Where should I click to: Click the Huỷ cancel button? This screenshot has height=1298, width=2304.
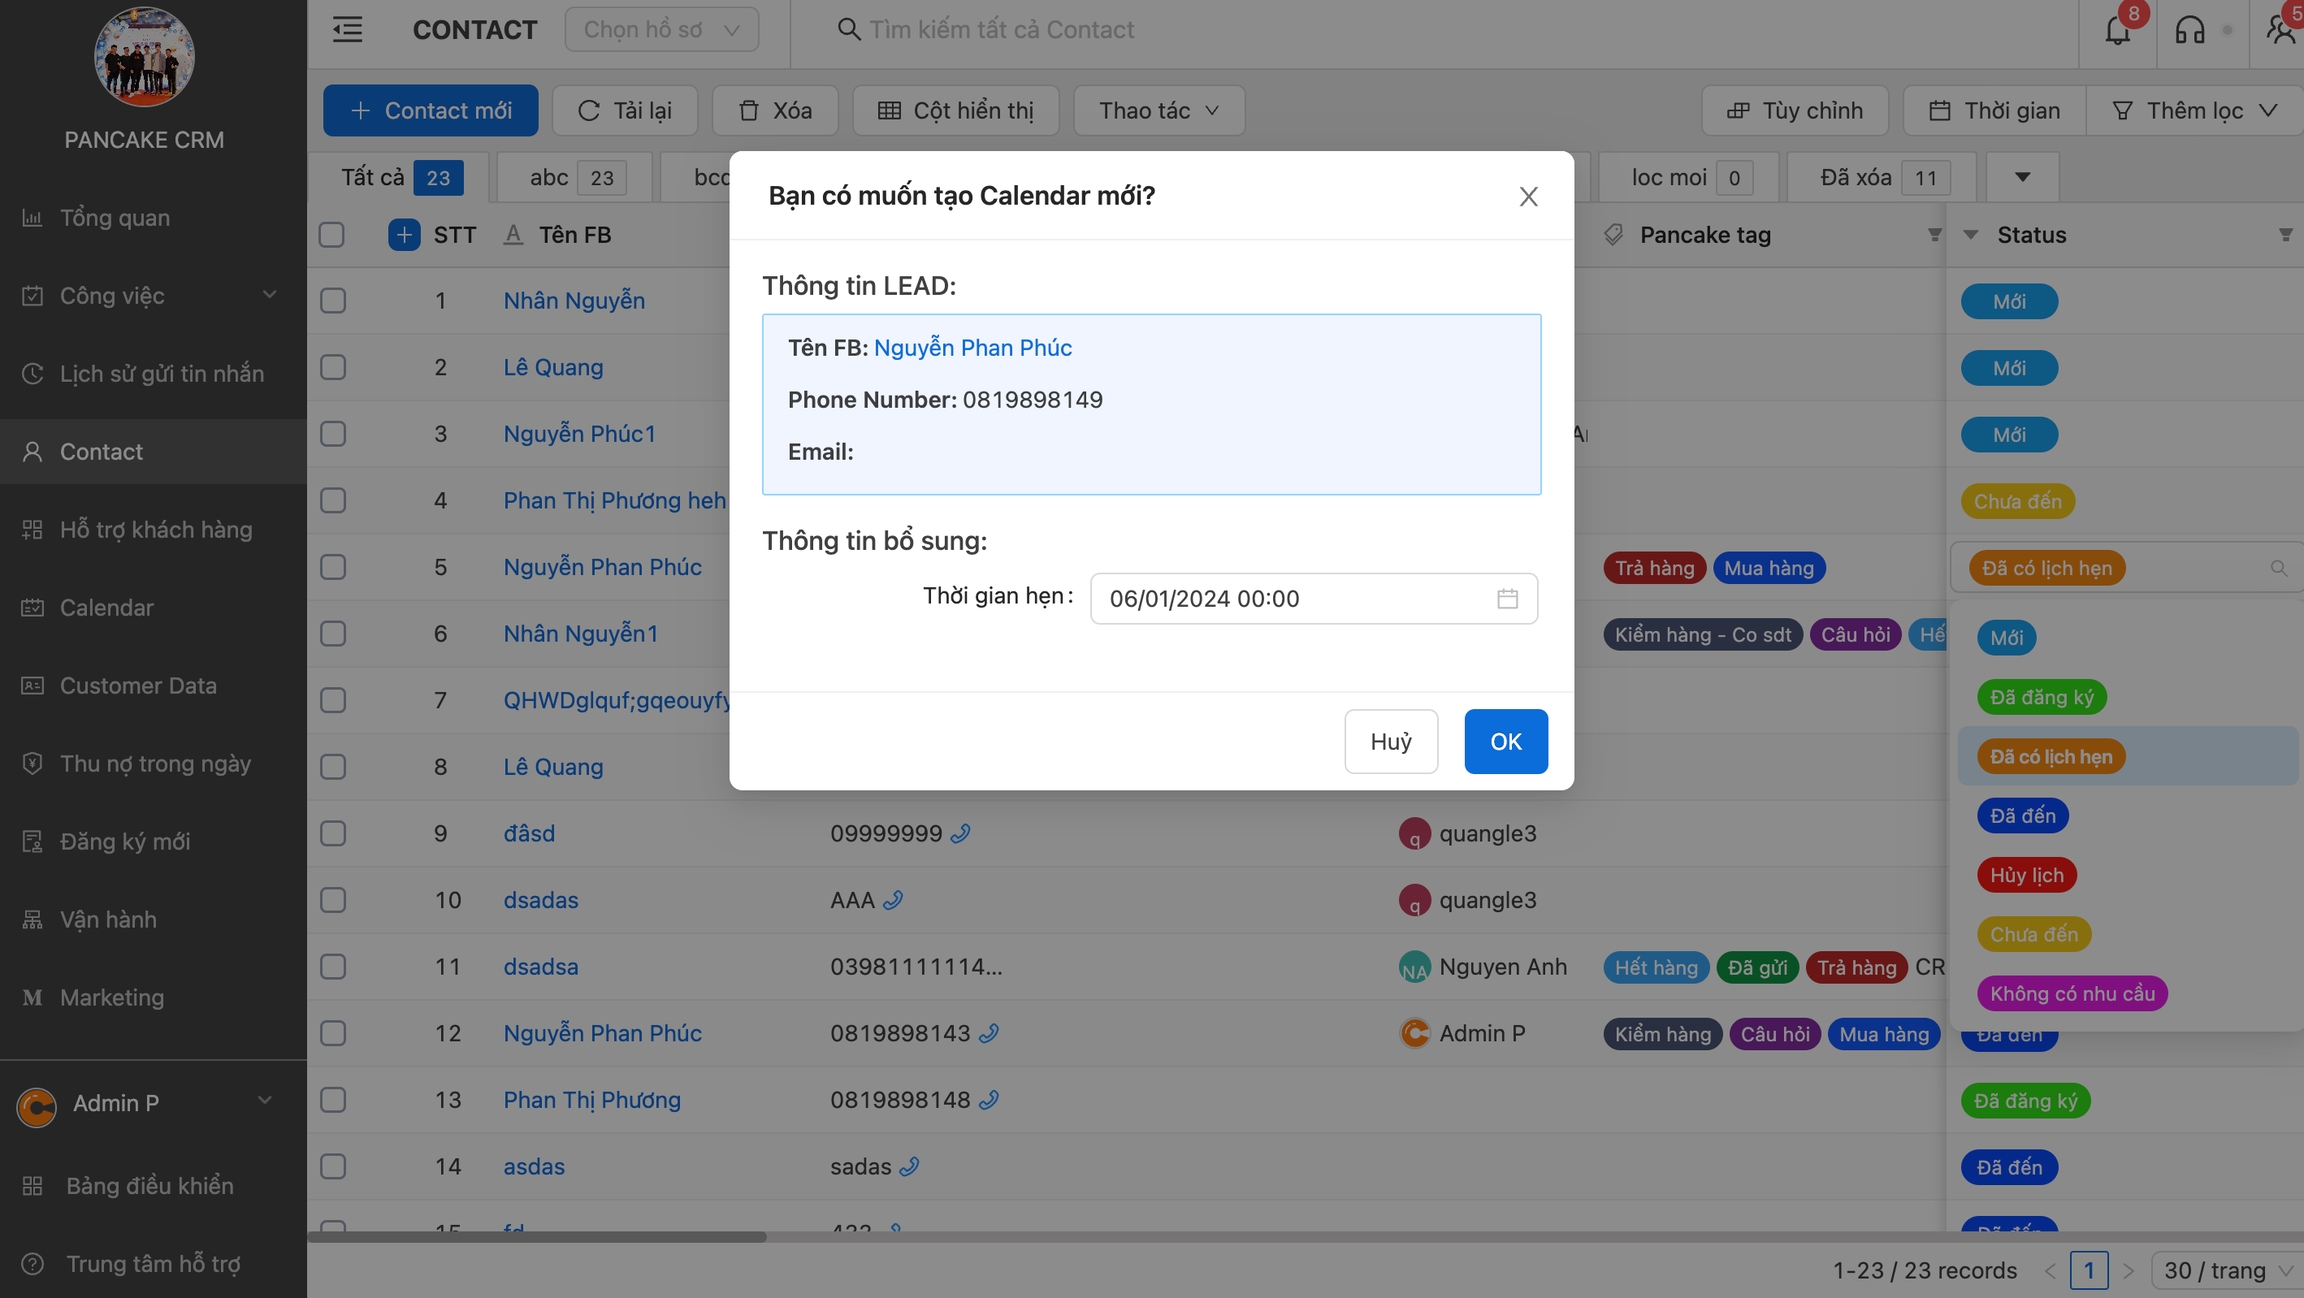[x=1390, y=741]
